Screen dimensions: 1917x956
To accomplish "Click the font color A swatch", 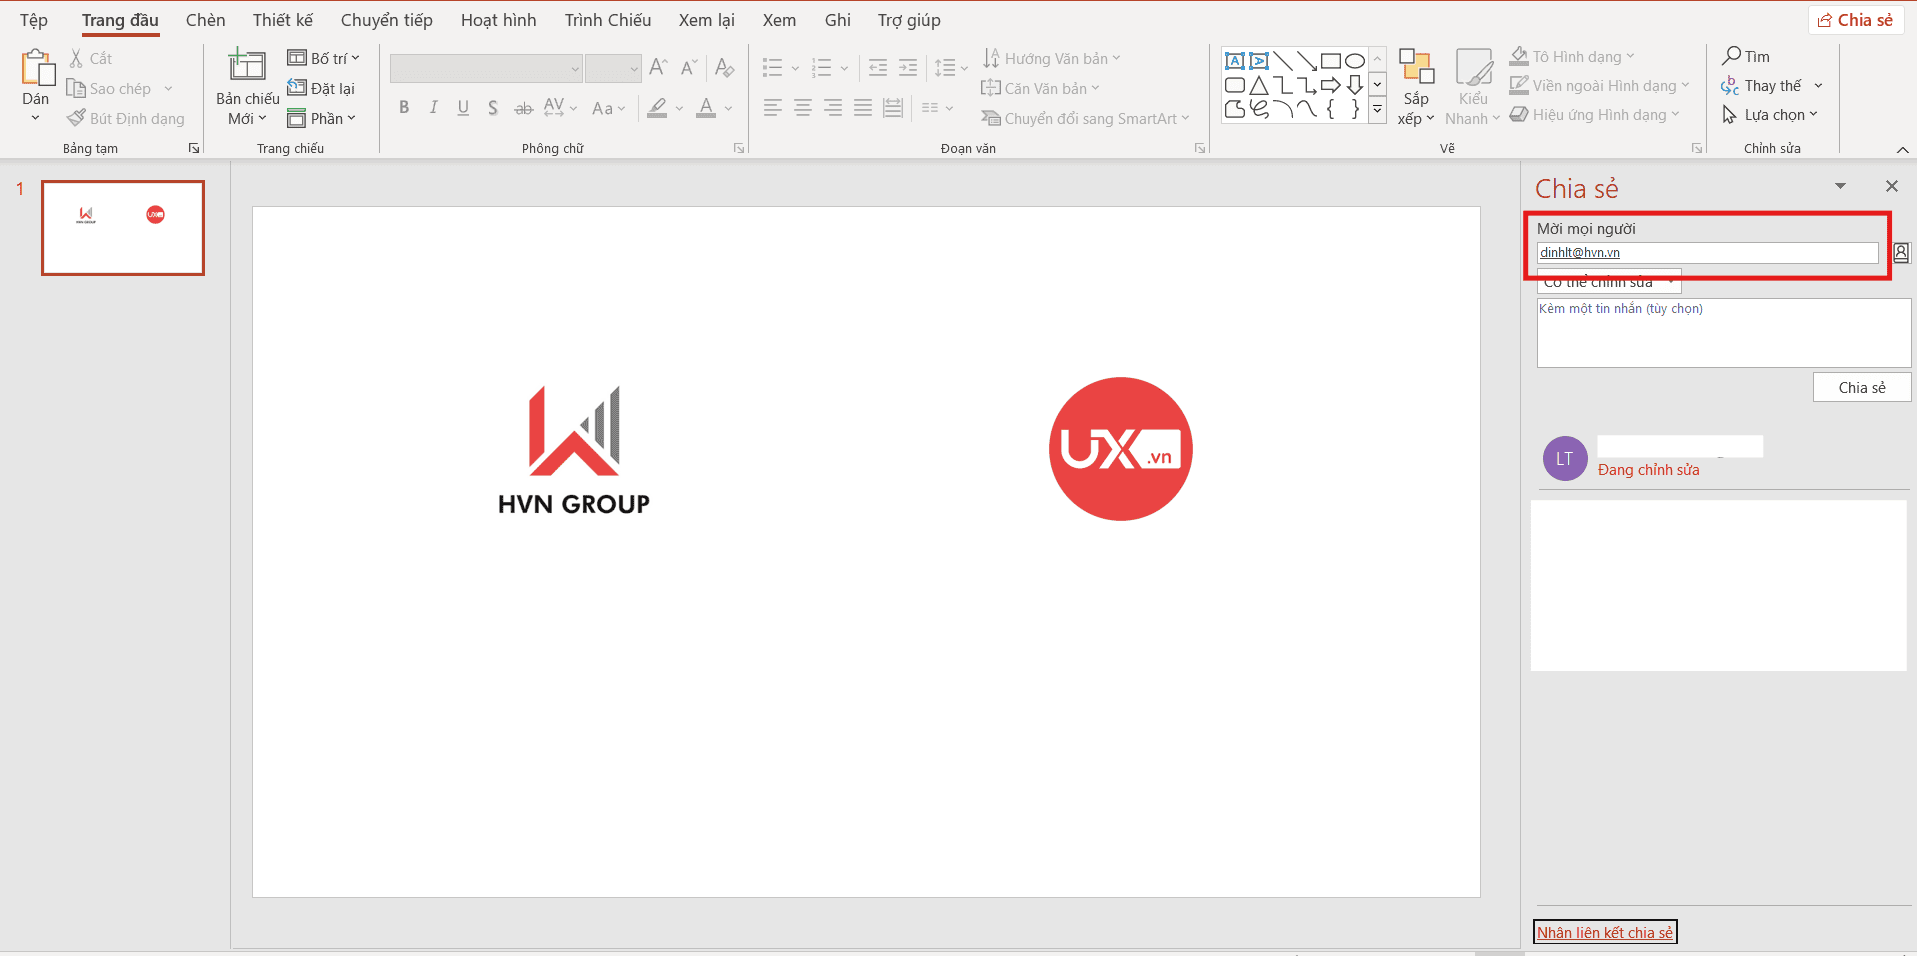I will [706, 108].
